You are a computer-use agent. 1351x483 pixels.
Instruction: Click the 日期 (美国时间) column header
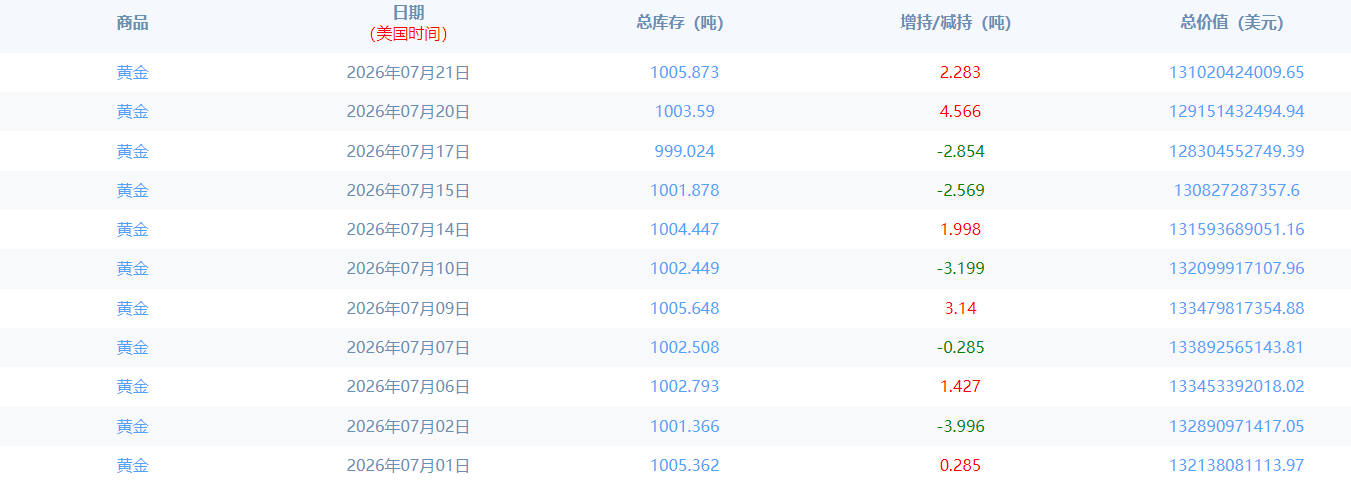point(408,23)
